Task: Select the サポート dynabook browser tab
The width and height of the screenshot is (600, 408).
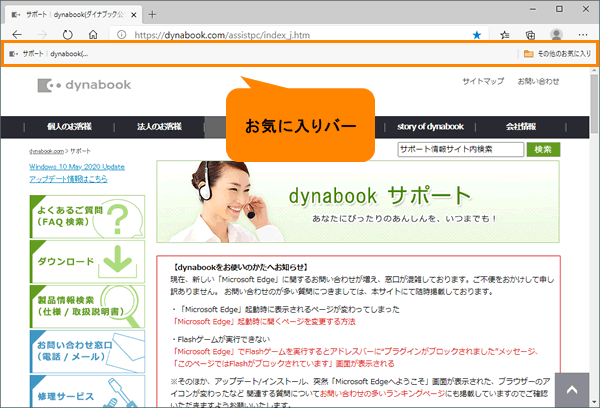Action: [x=74, y=15]
